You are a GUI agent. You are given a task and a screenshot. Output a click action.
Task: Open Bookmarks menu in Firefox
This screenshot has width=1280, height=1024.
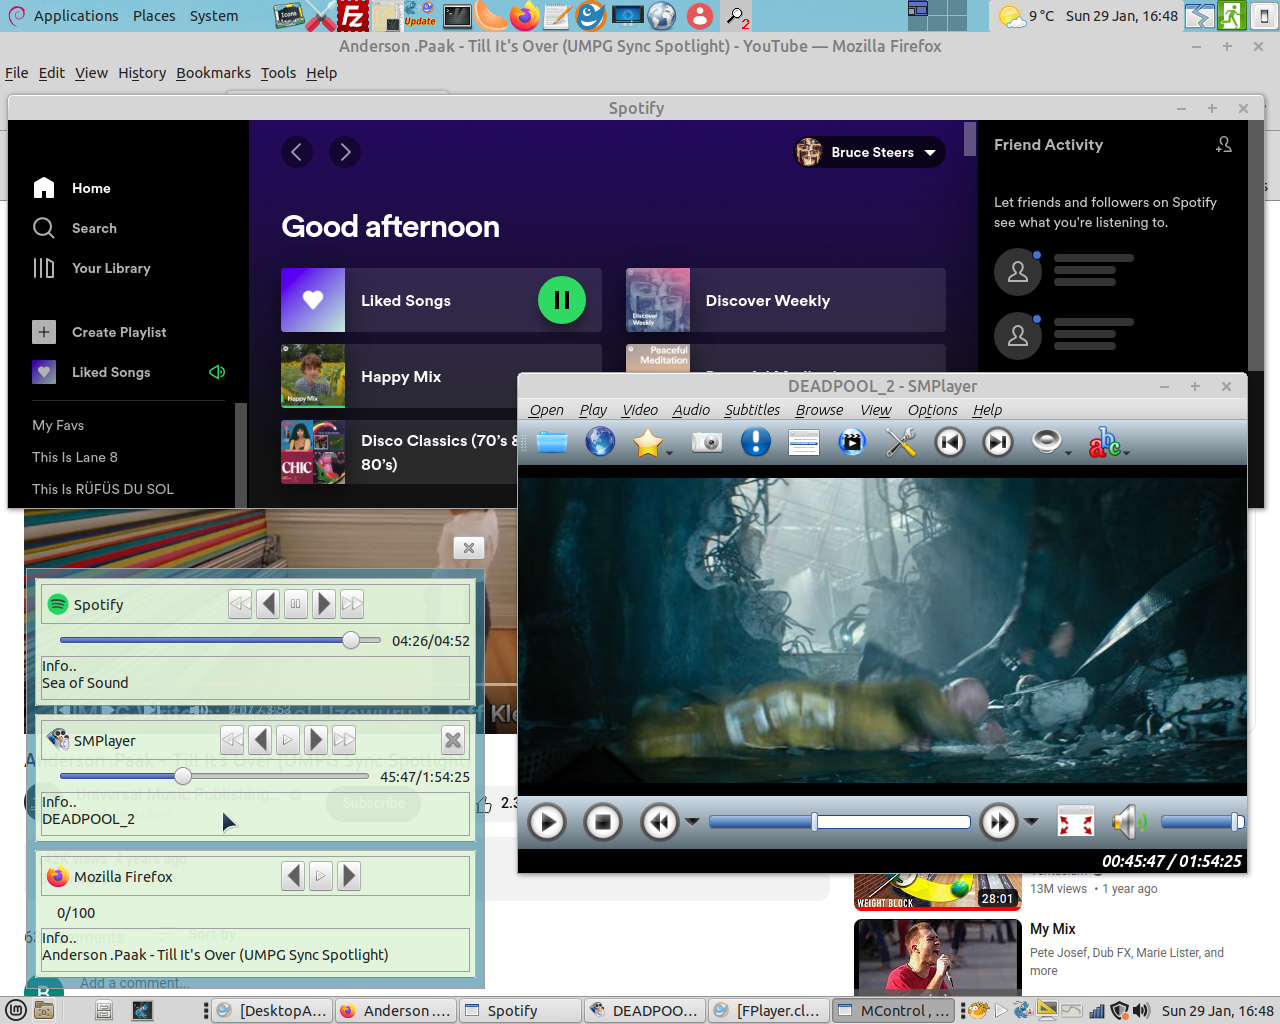213,73
